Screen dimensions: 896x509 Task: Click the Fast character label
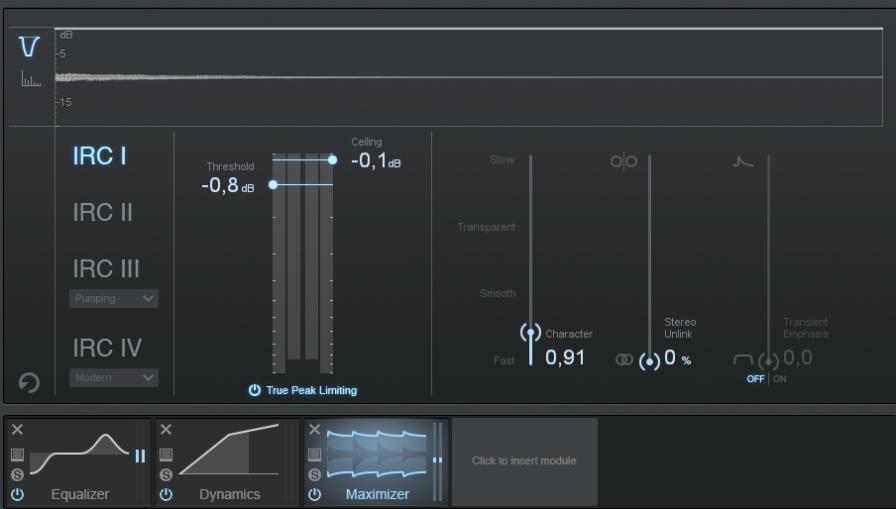(504, 360)
